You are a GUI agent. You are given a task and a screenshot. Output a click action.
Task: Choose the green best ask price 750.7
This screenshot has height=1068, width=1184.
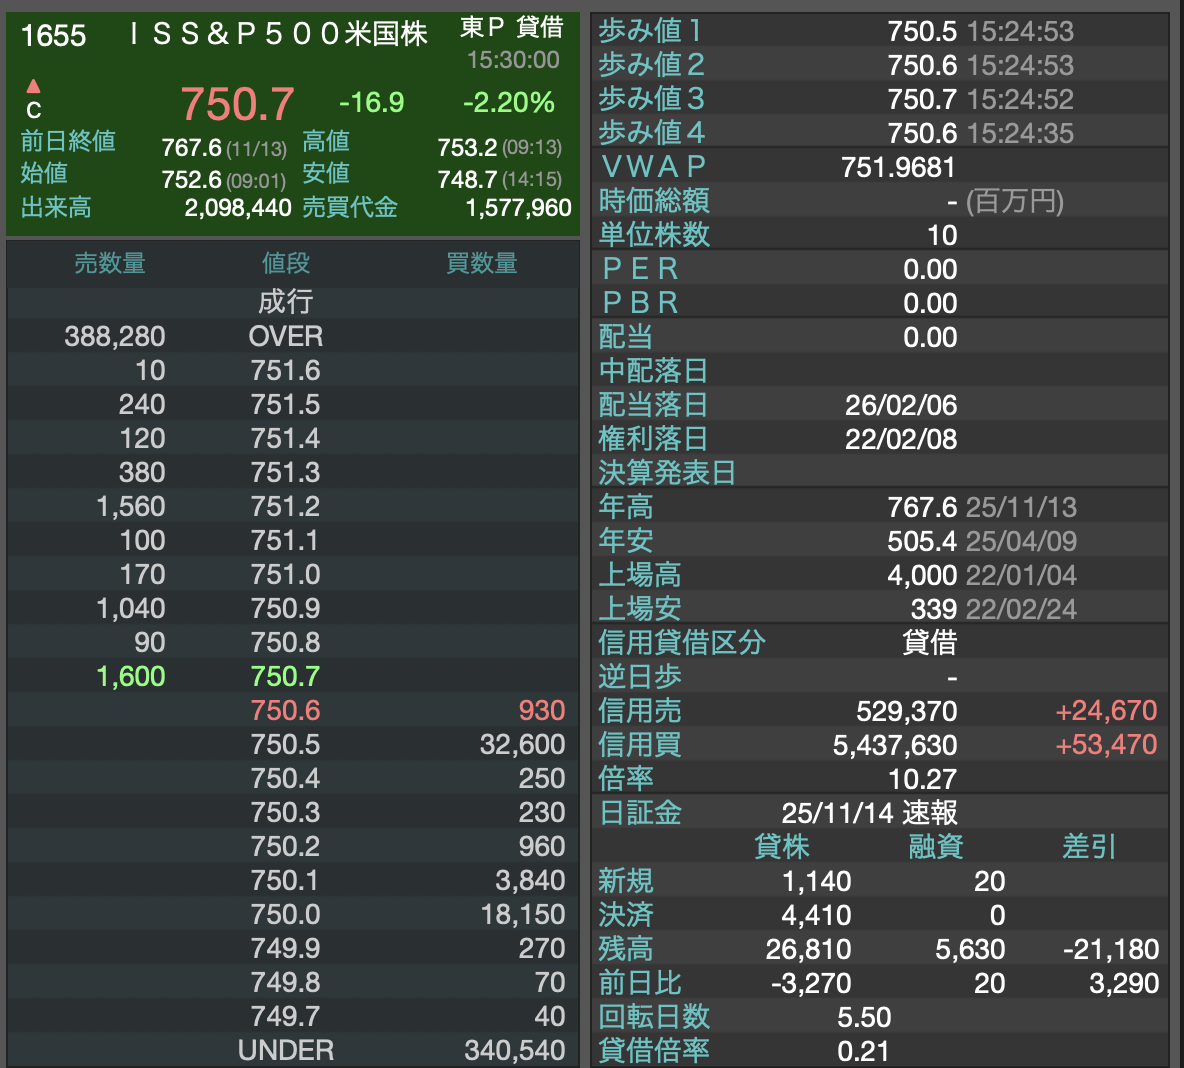[286, 677]
